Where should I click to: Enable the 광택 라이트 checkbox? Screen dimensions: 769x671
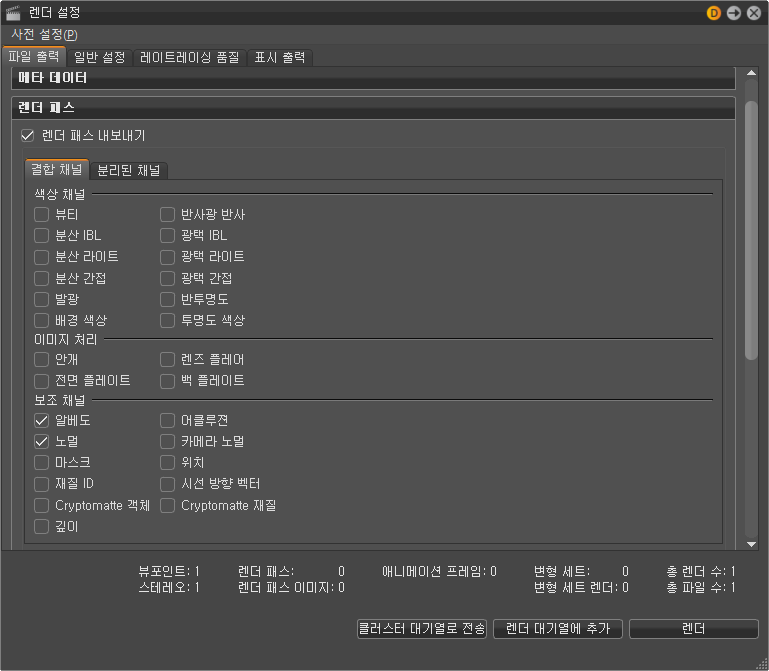167,257
